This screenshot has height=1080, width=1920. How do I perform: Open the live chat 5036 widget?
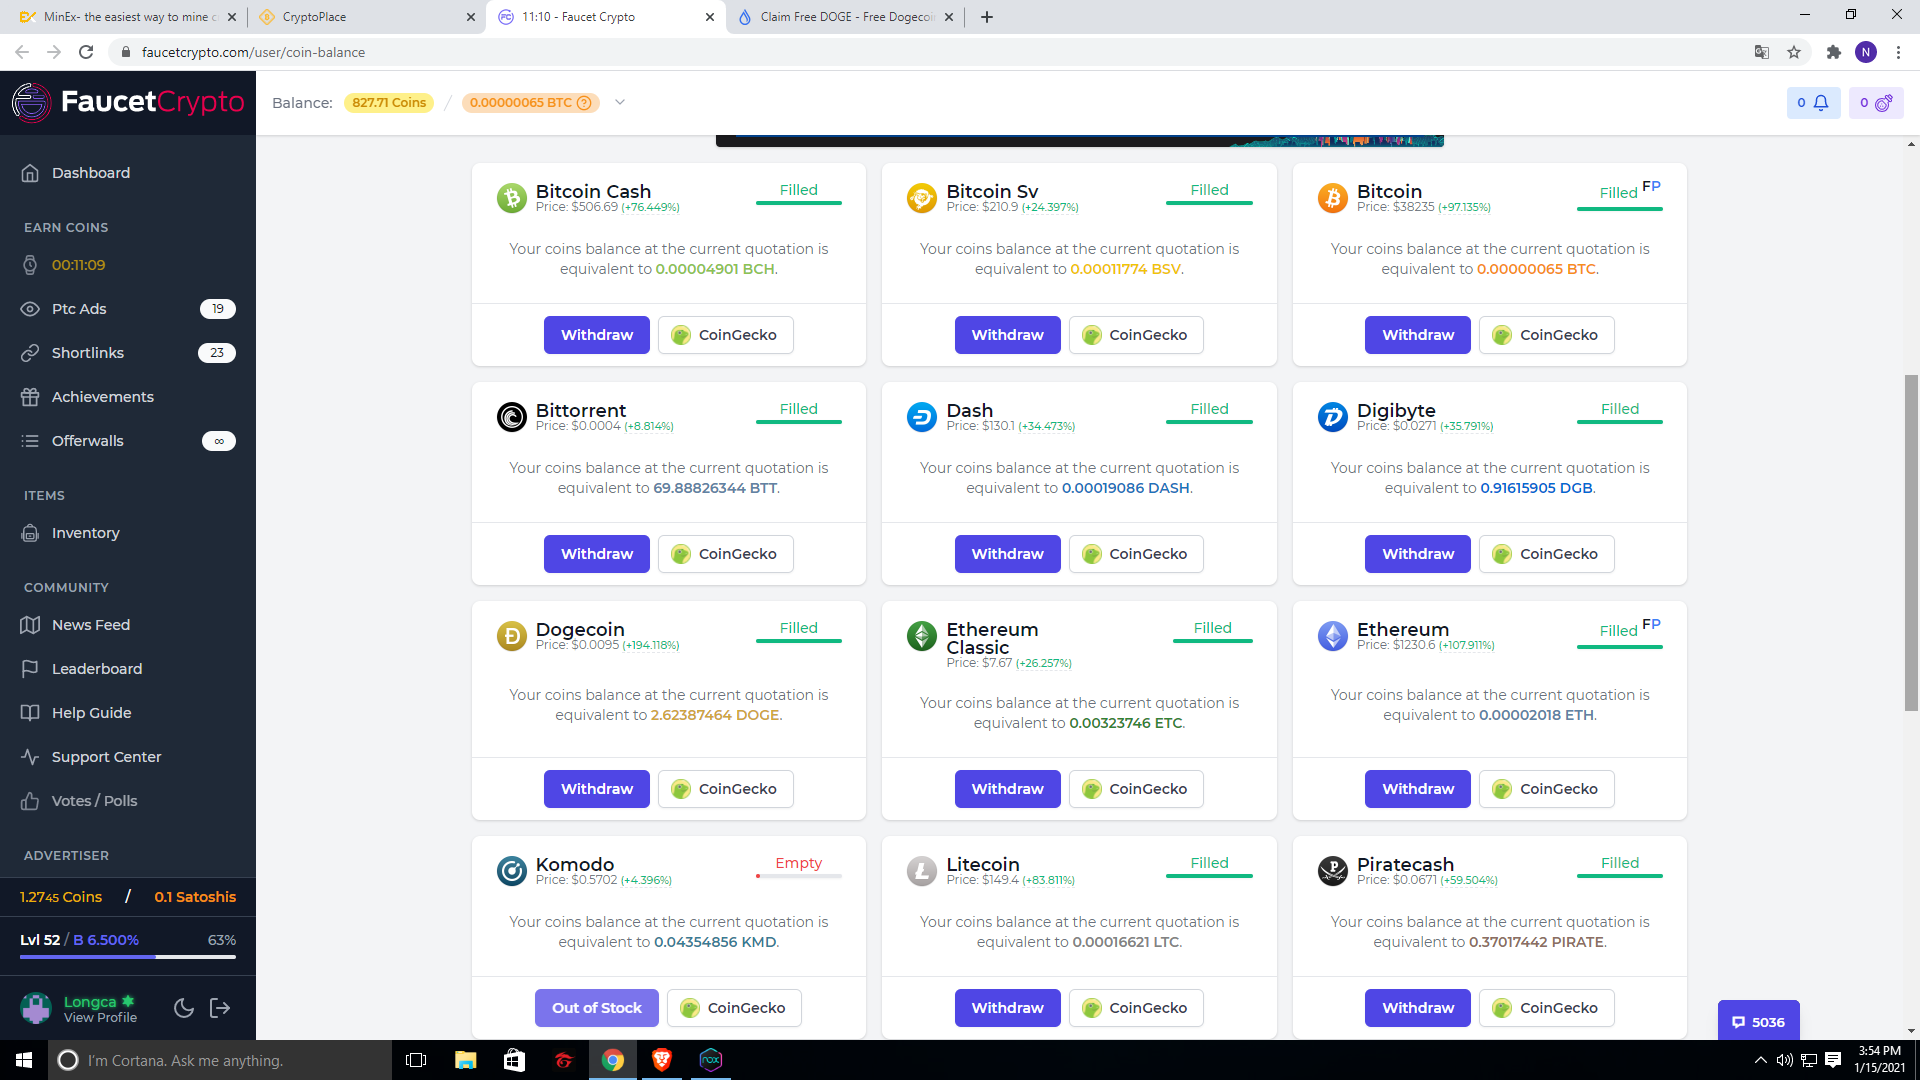1758,1021
